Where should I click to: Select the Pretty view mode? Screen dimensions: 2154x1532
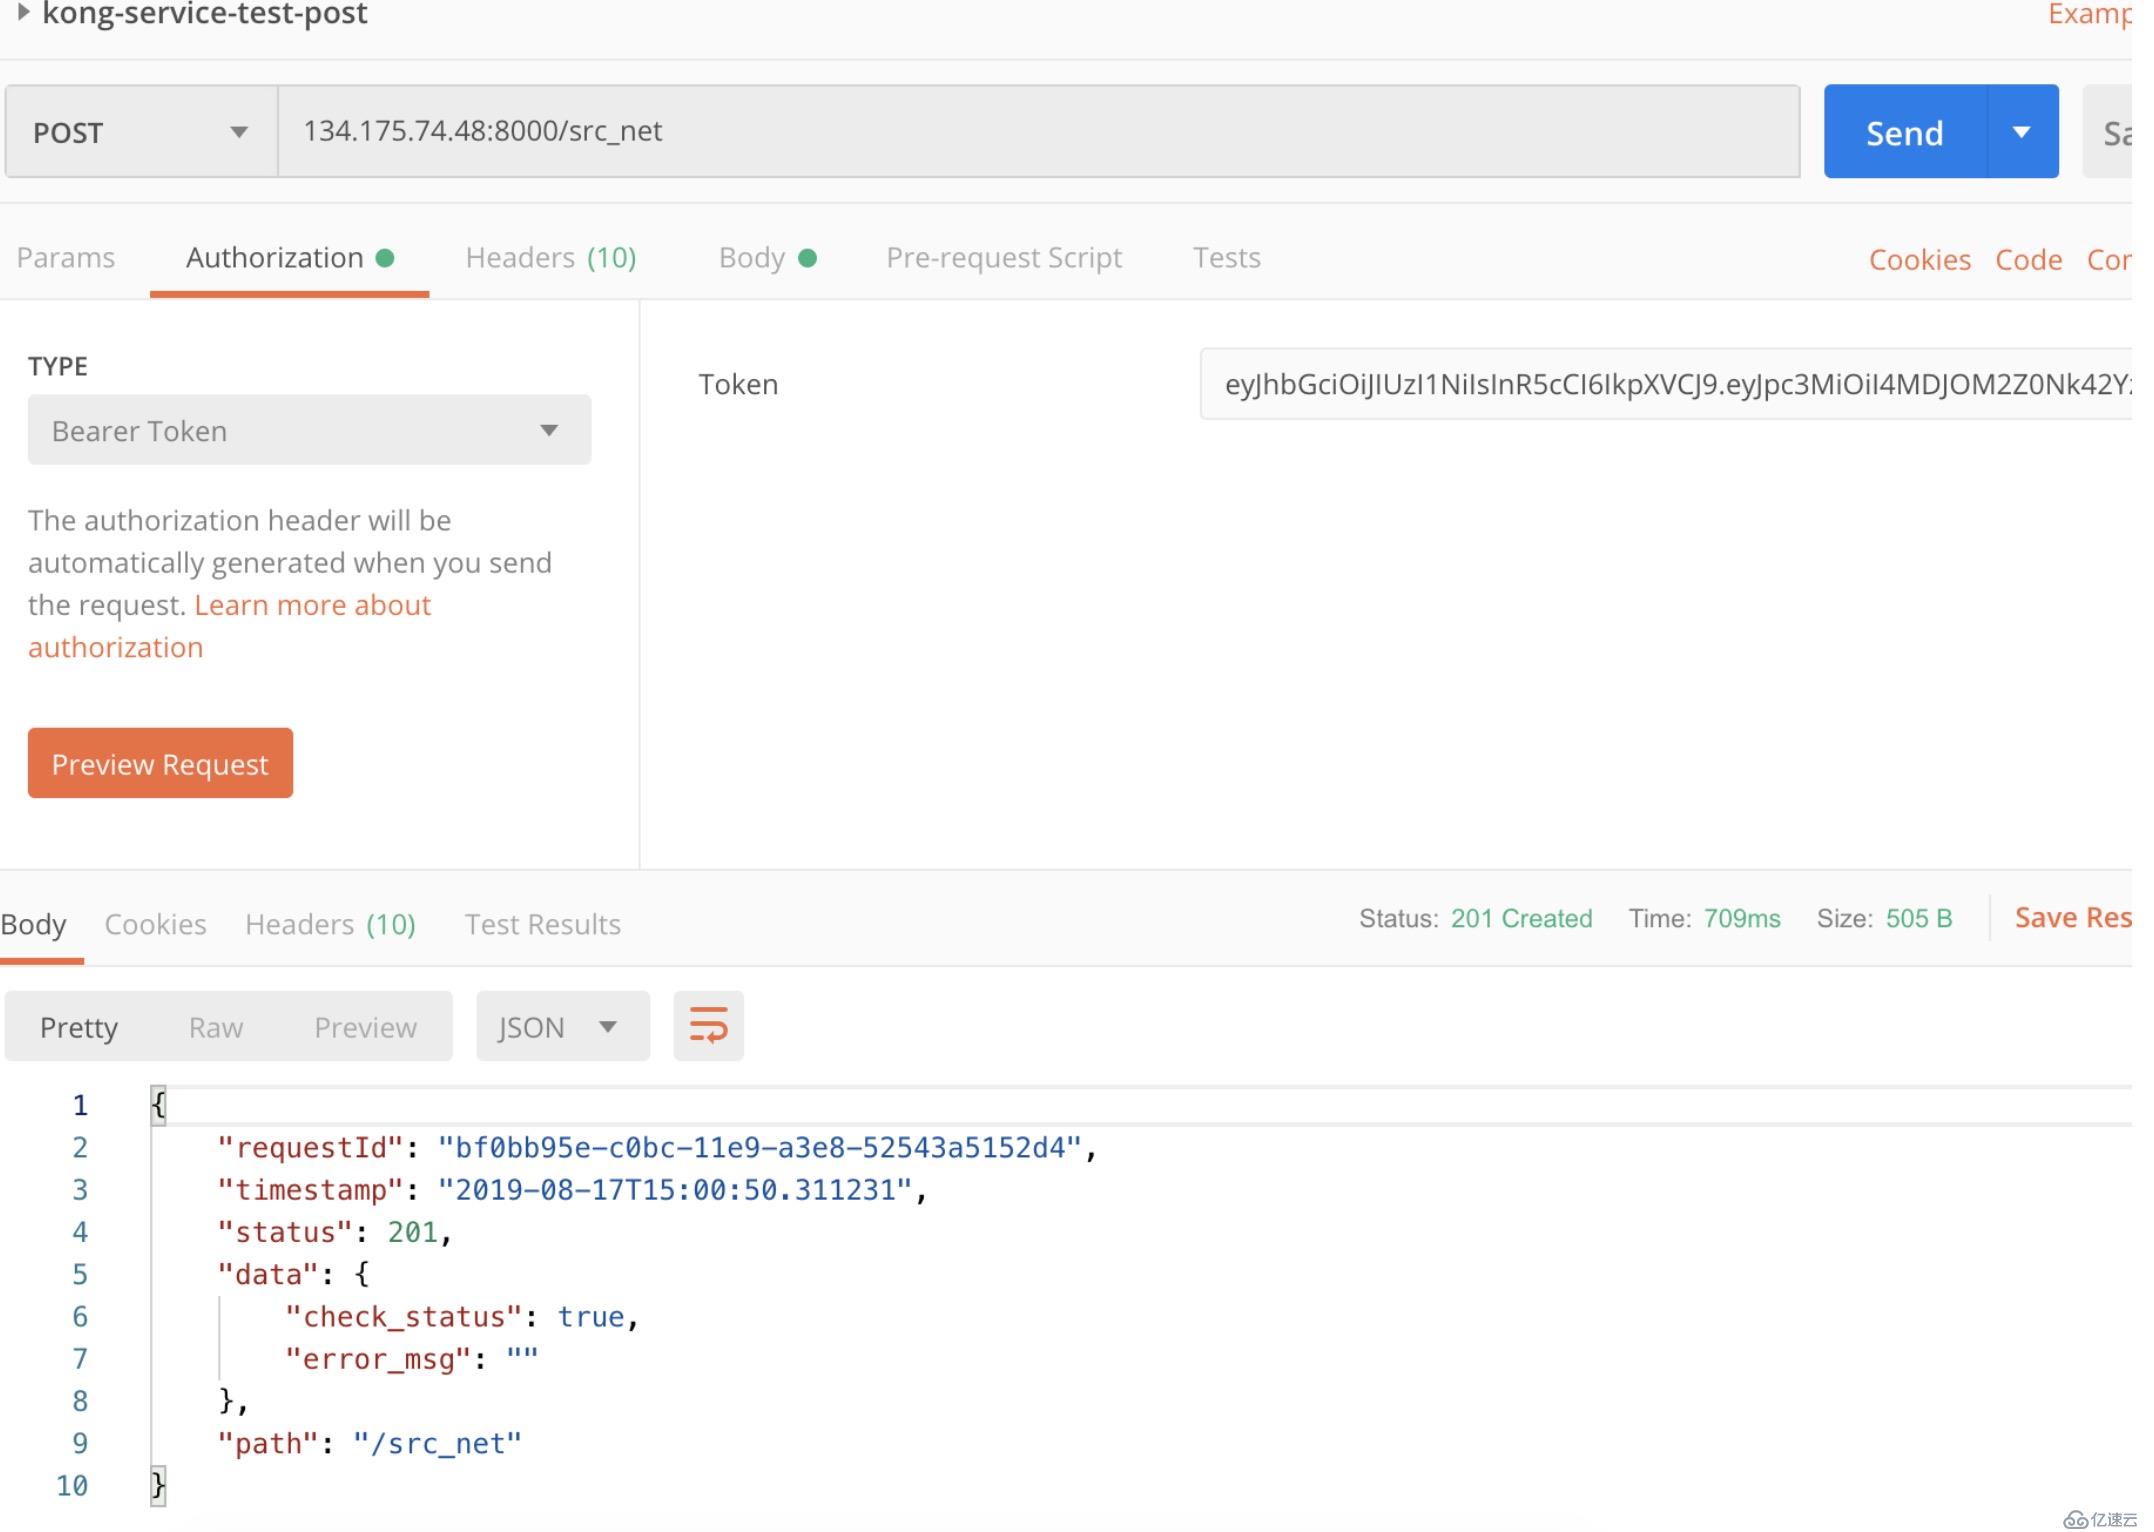tap(79, 1027)
